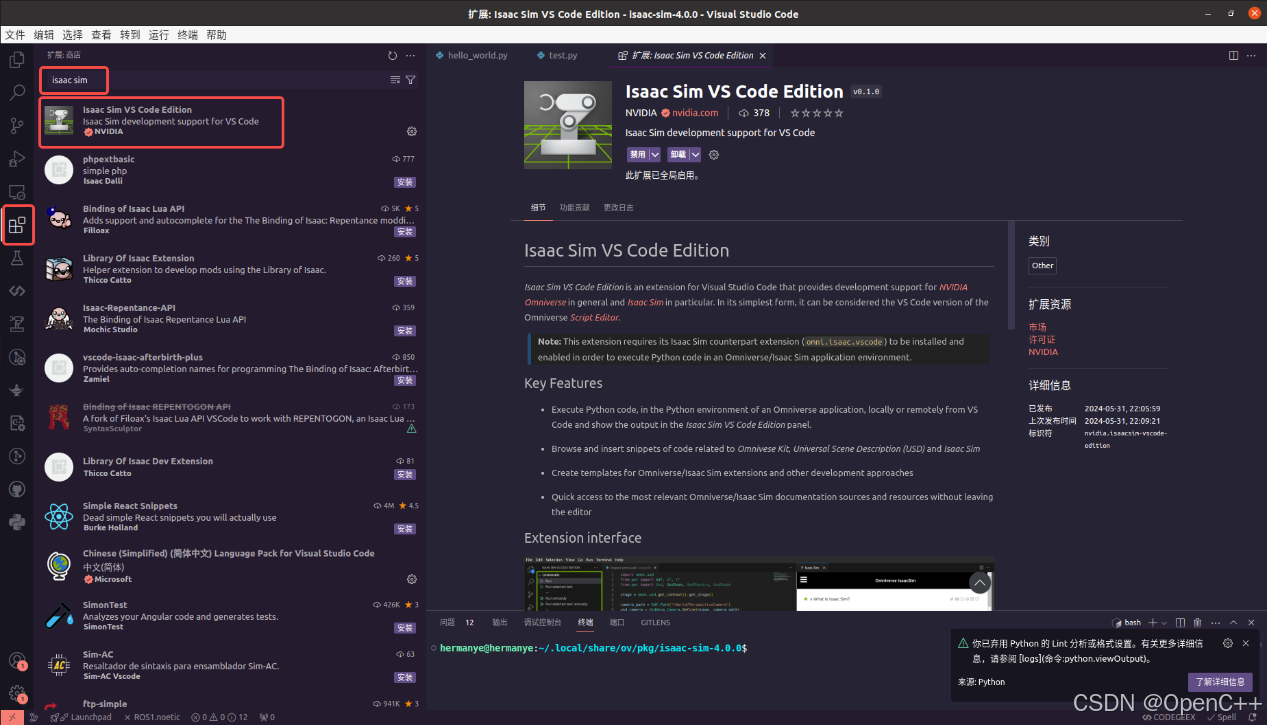Open the GitHub icon in activity bar
The width and height of the screenshot is (1267, 725).
[x=17, y=489]
